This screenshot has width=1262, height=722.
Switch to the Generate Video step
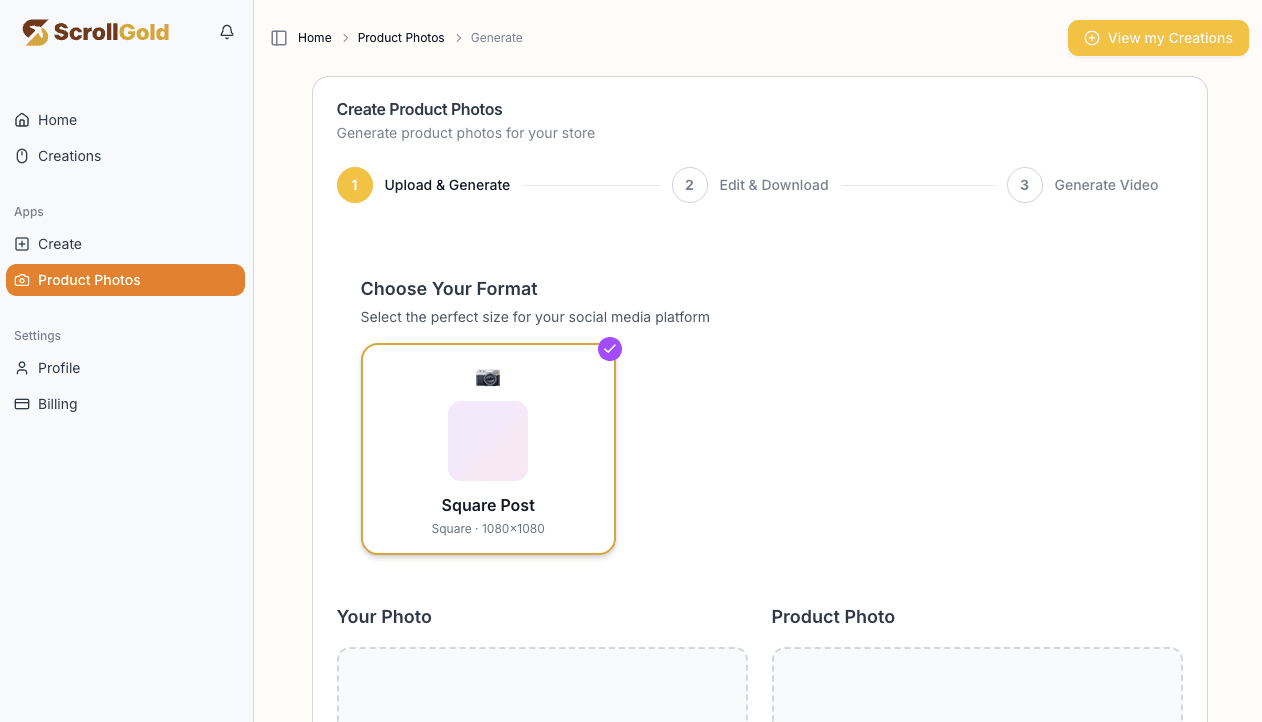(1106, 185)
